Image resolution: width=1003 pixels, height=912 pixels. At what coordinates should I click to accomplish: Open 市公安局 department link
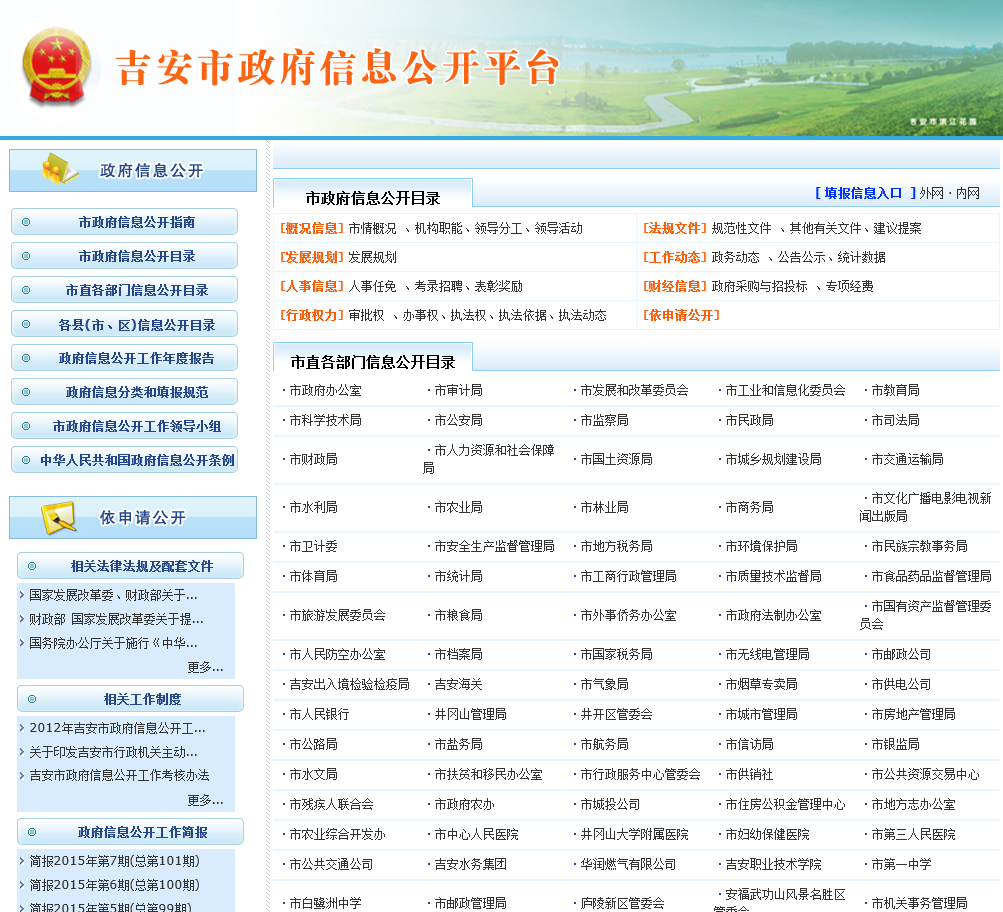pyautogui.click(x=459, y=420)
